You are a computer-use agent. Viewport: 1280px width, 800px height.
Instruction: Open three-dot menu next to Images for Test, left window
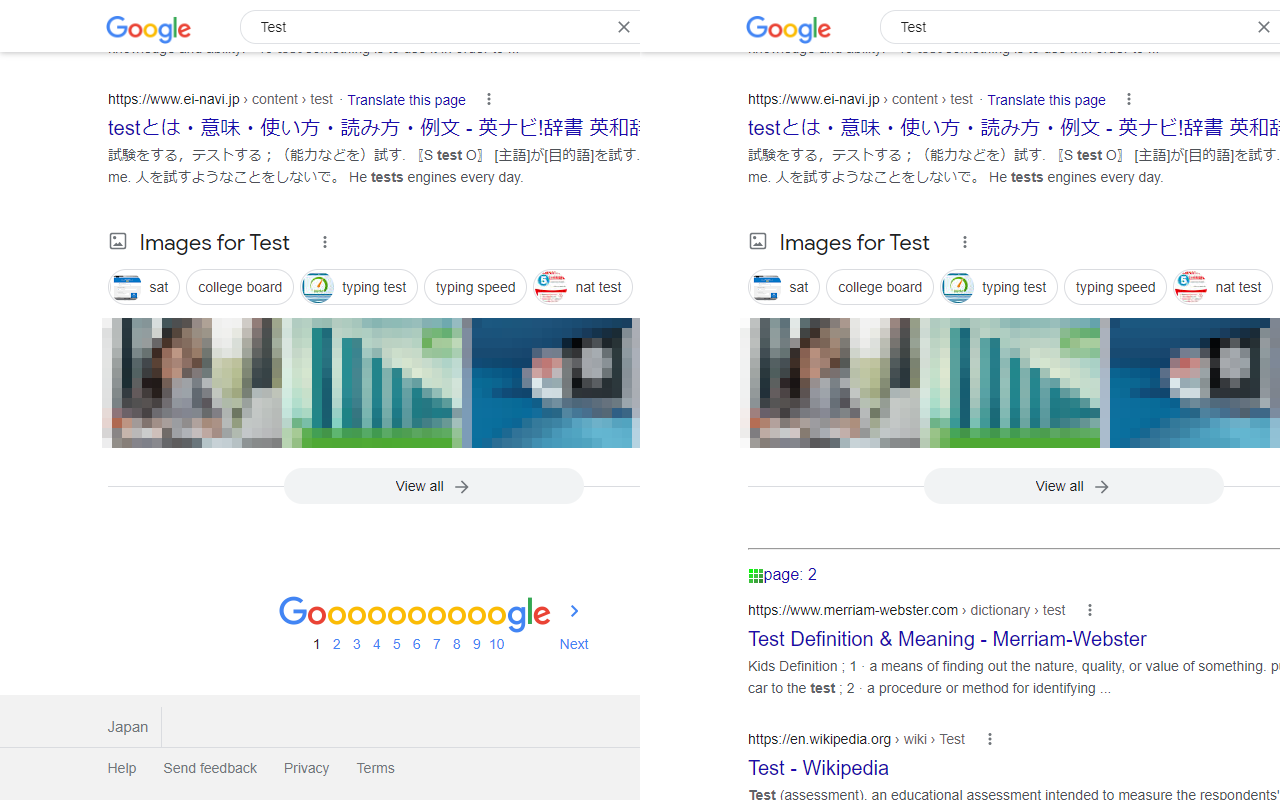point(325,242)
